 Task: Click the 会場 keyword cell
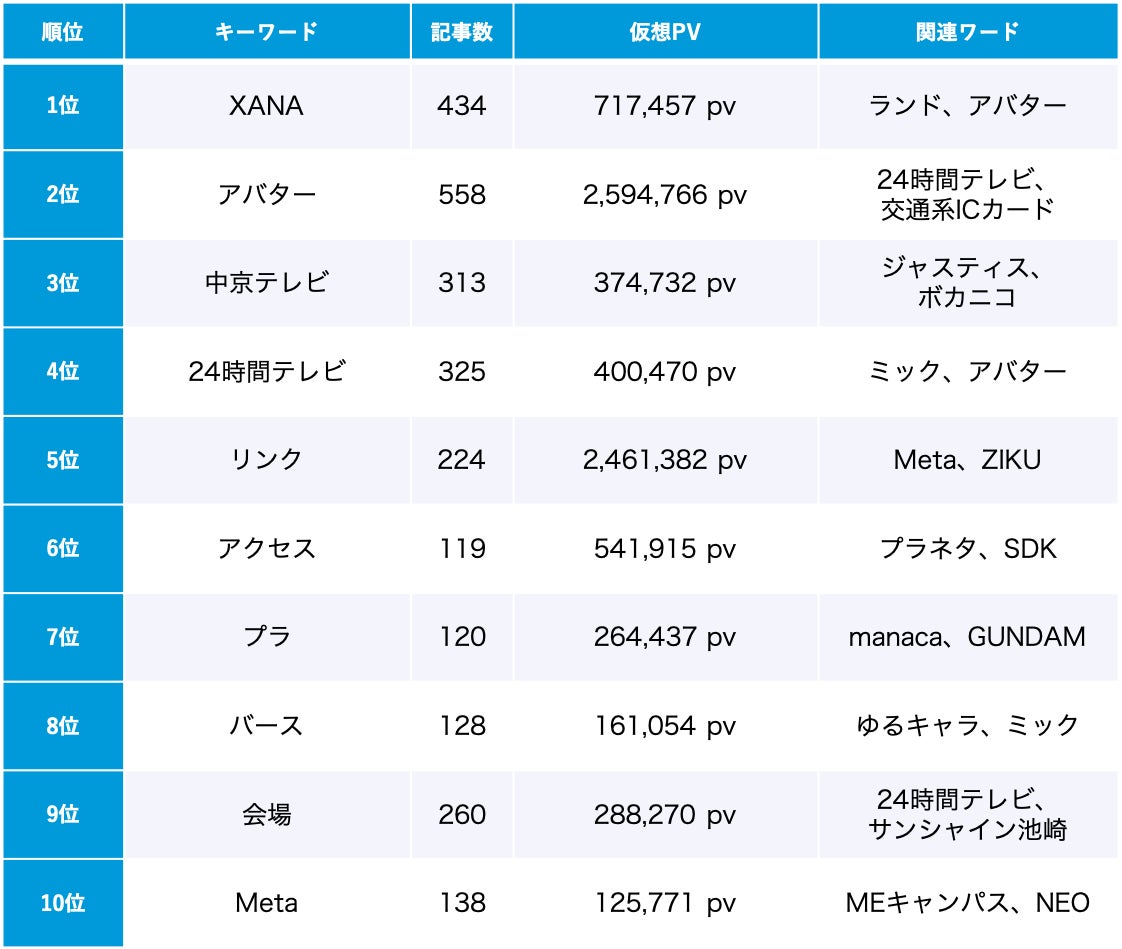pos(266,815)
